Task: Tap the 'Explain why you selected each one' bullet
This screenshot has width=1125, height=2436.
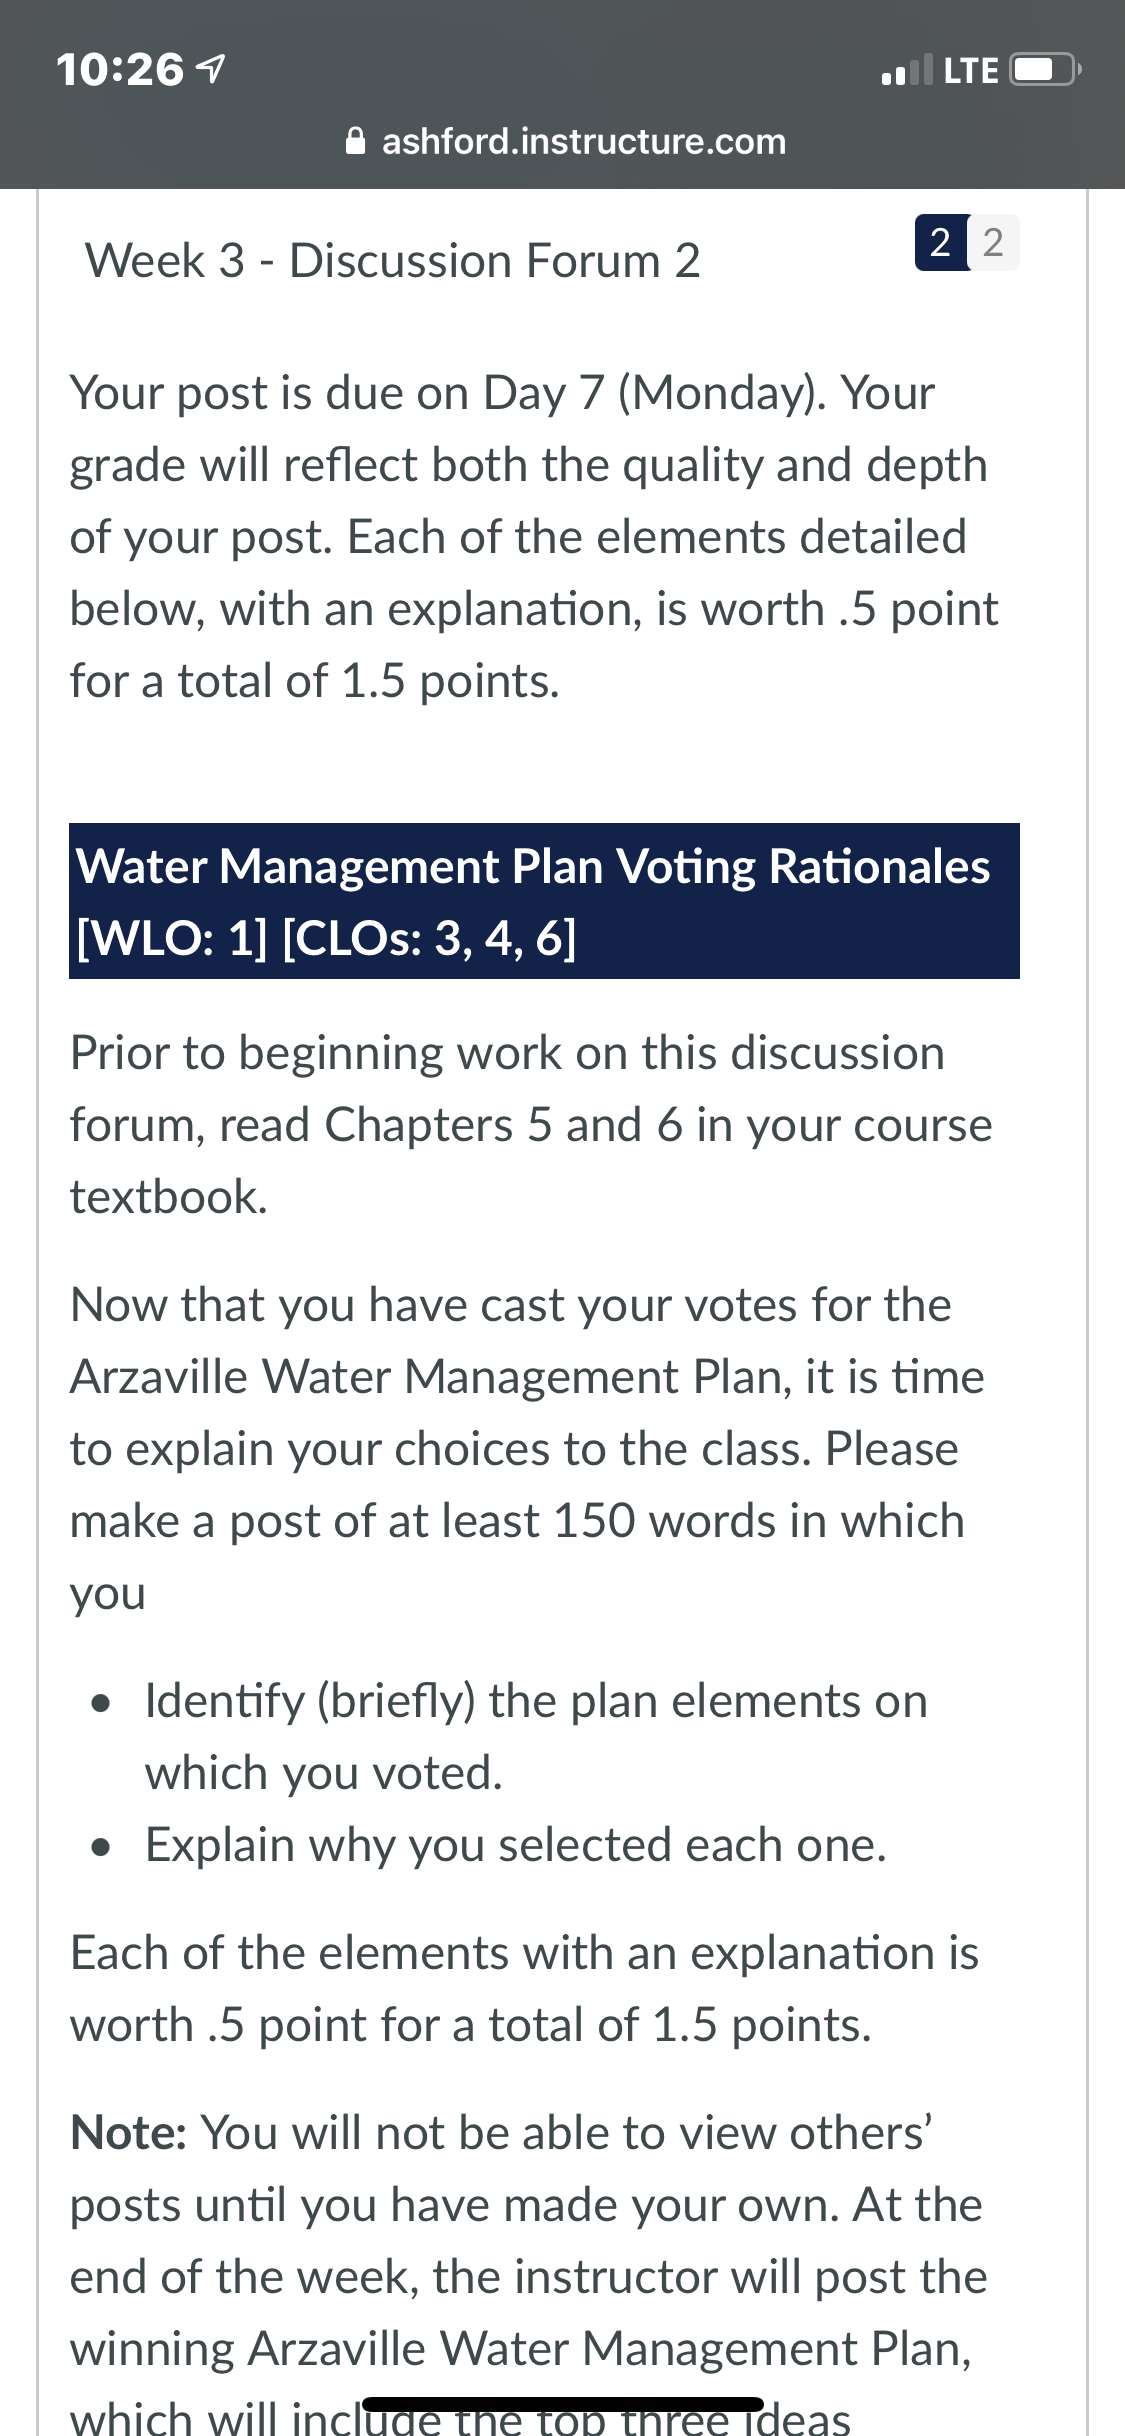Action: pyautogui.click(x=516, y=1844)
